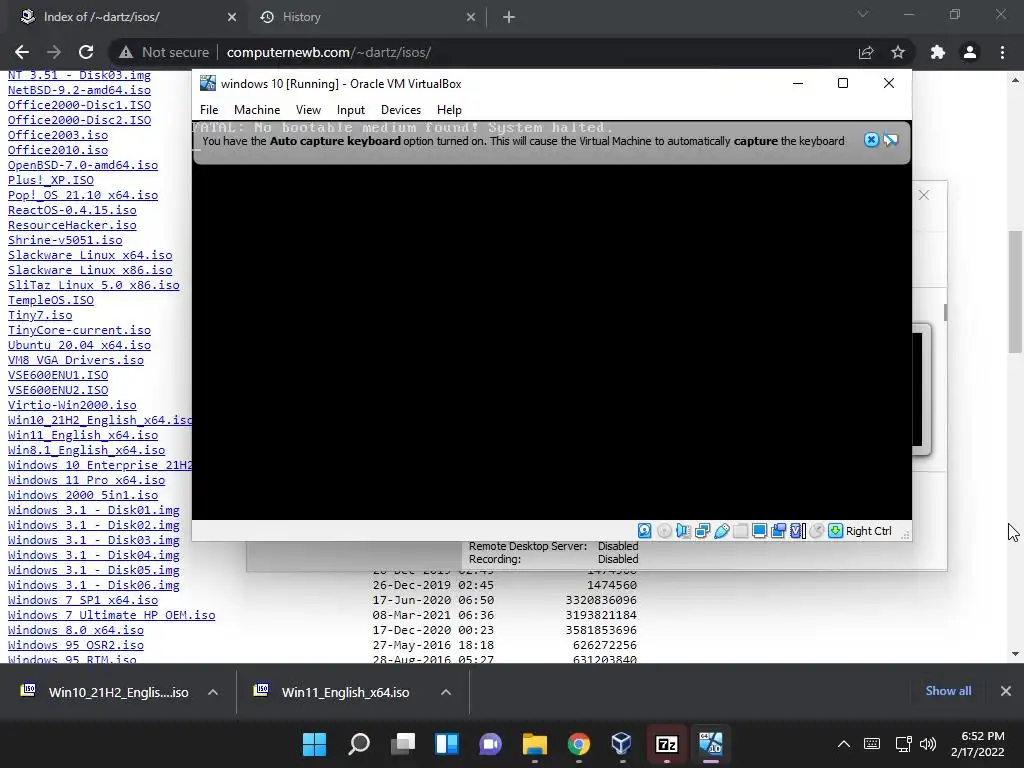Viewport: 1024px width, 768px height.
Task: Expand options for Win10_21H2 download item
Action: (x=213, y=692)
